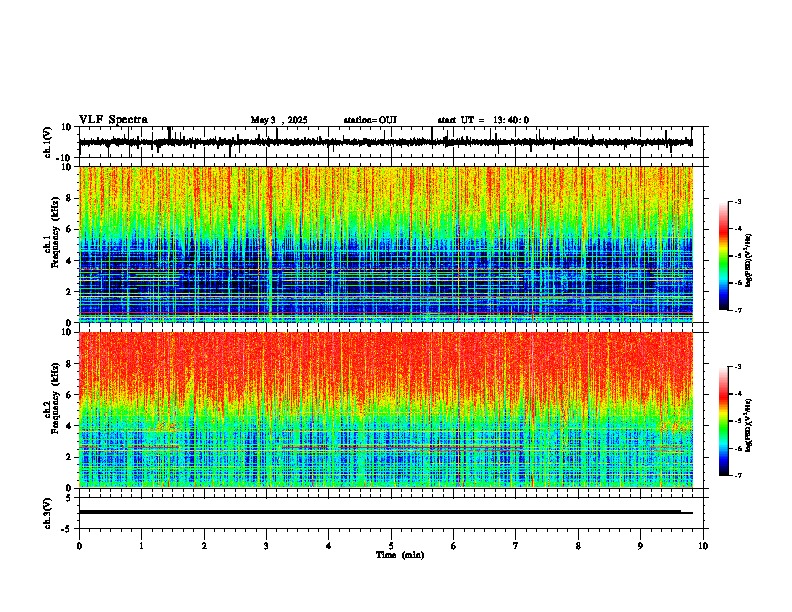This screenshot has width=792, height=612.
Task: Click the "2" kHz tick on ch.2 frequency axis
Action: (70, 457)
